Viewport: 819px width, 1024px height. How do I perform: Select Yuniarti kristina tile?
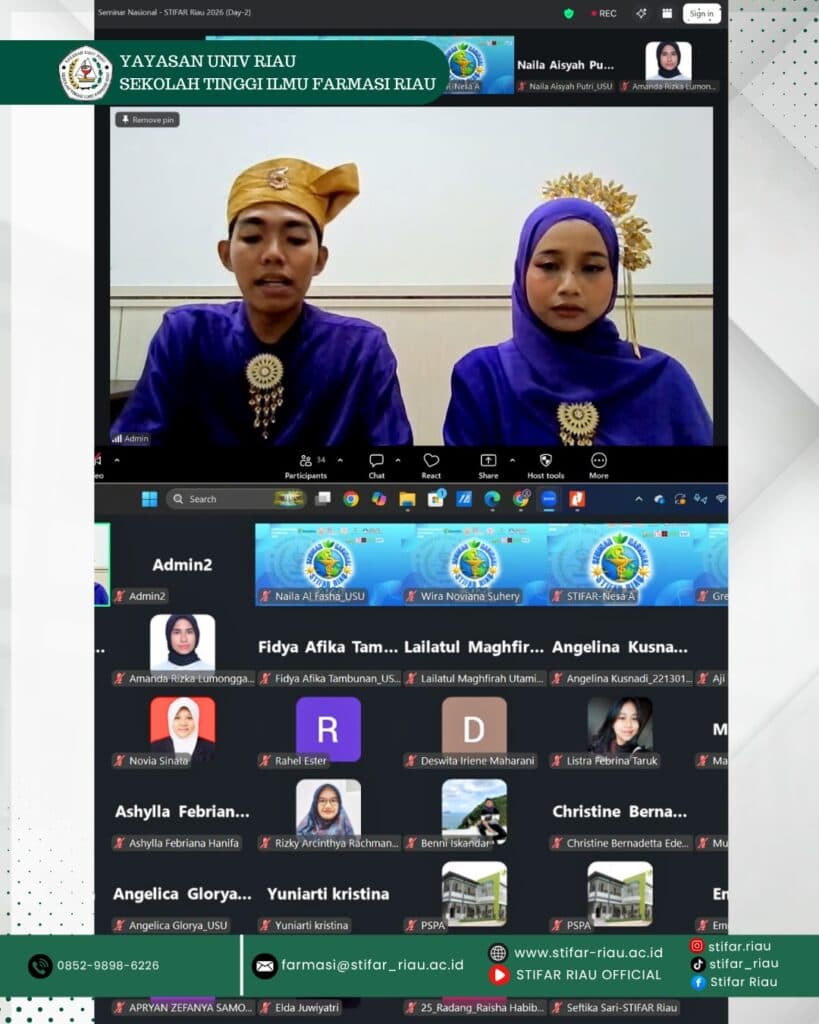tap(328, 895)
